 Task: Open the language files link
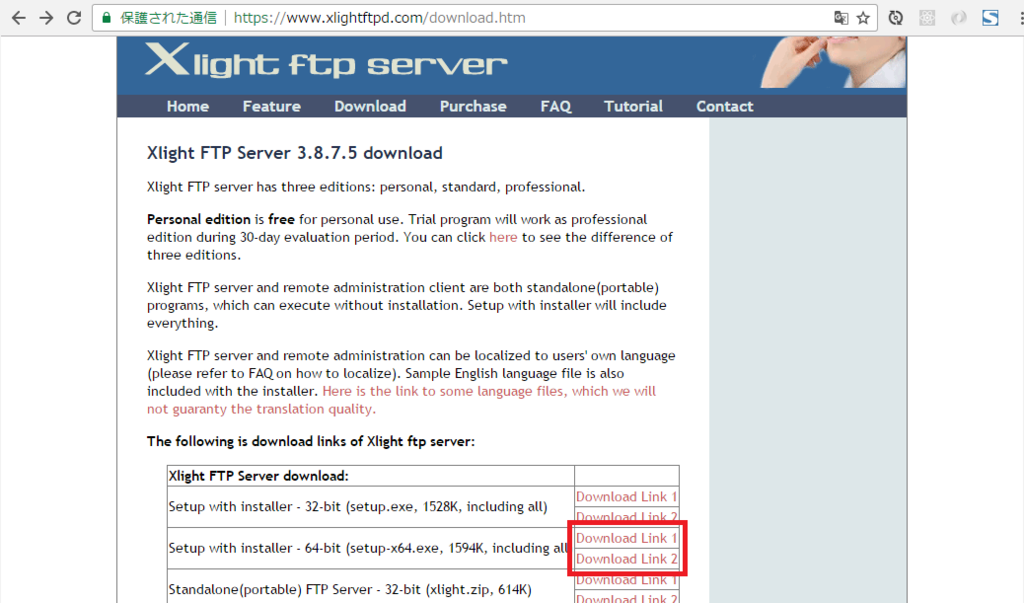tap(401, 400)
